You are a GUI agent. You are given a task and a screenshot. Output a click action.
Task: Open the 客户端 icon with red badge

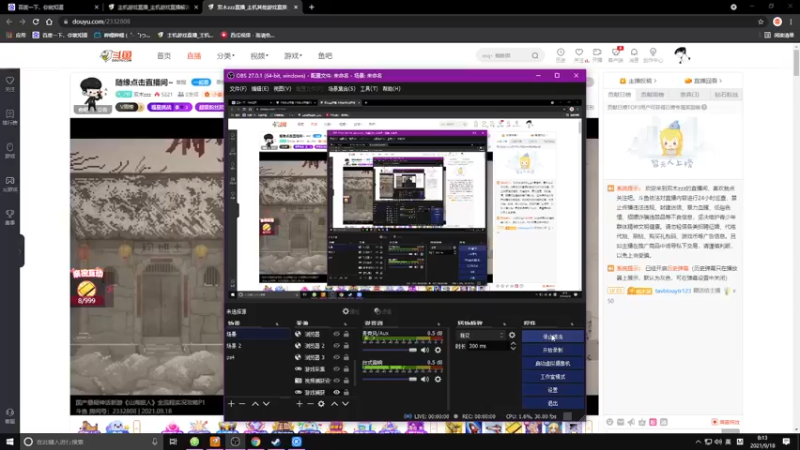(x=616, y=52)
